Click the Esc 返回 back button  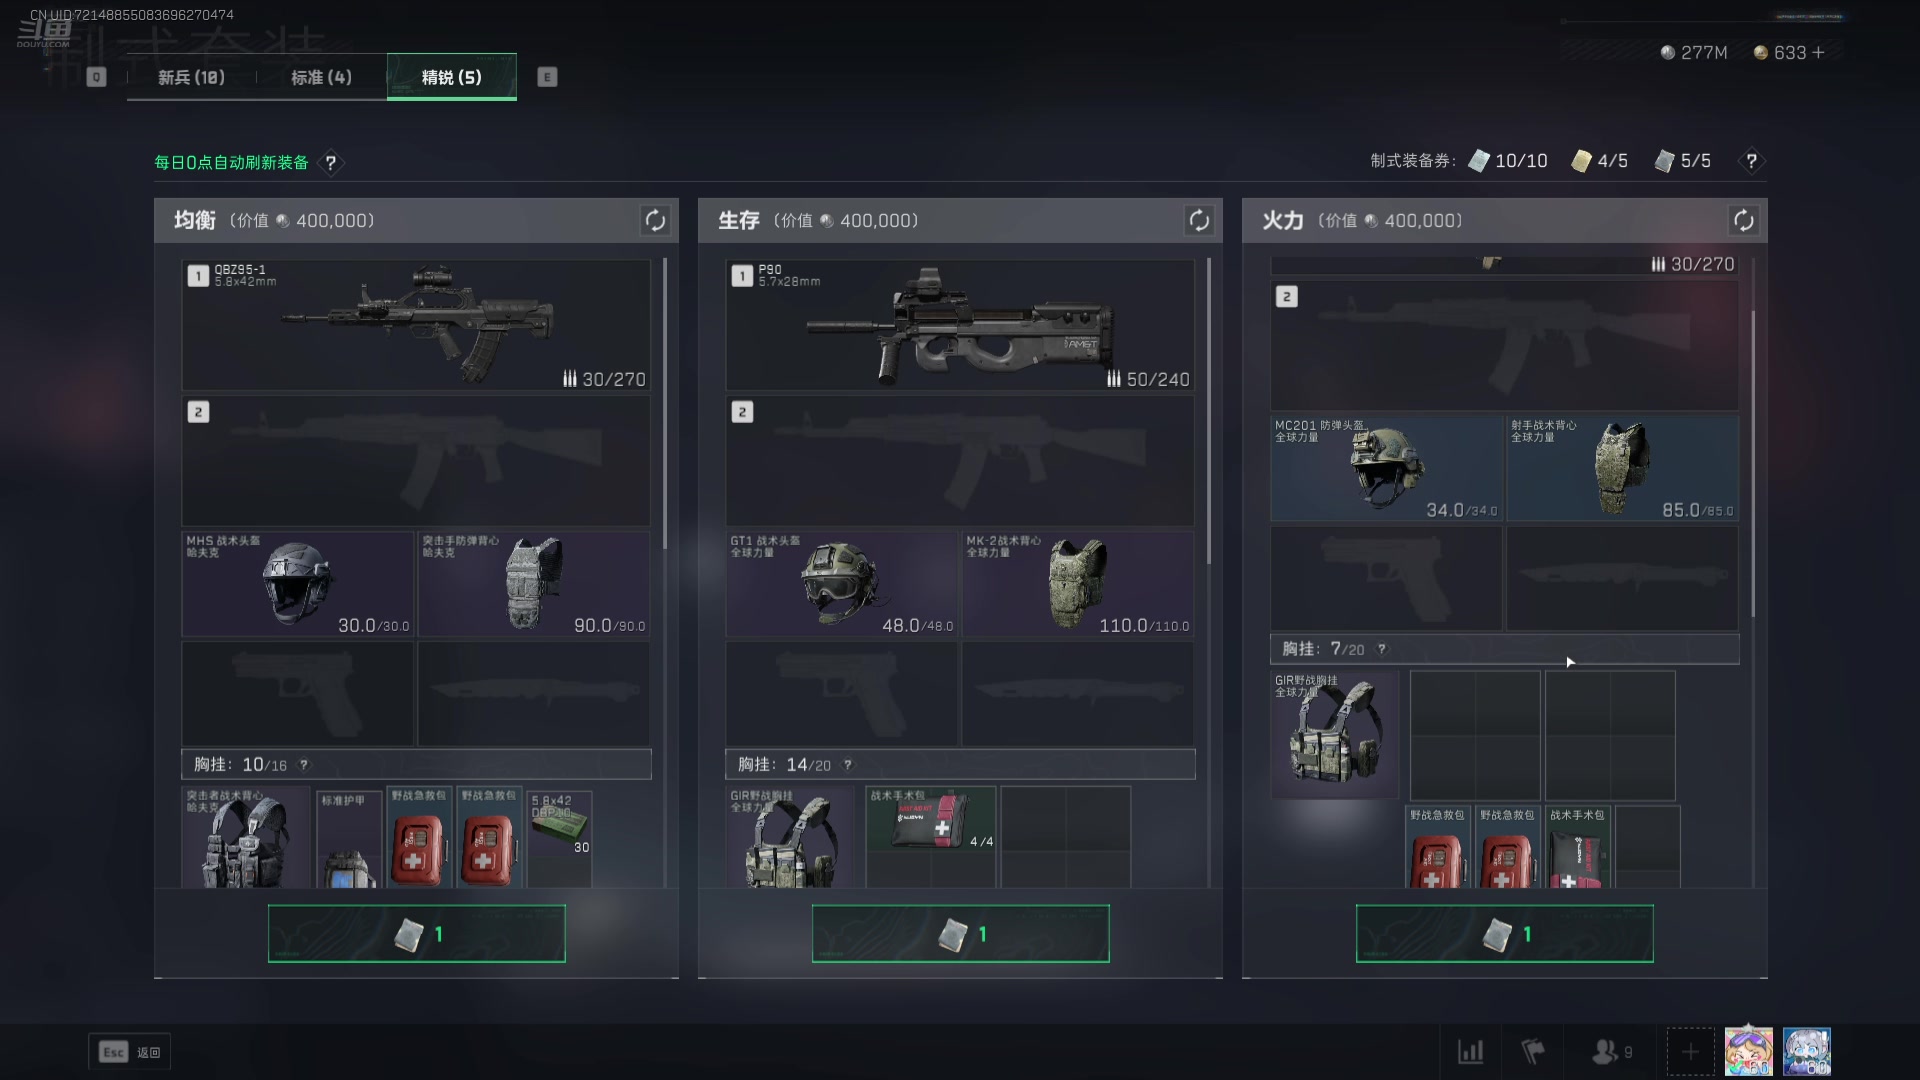point(130,1052)
